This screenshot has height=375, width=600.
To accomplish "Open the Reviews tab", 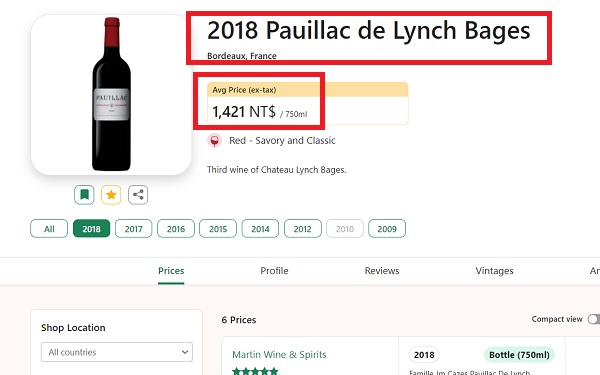I will [382, 271].
